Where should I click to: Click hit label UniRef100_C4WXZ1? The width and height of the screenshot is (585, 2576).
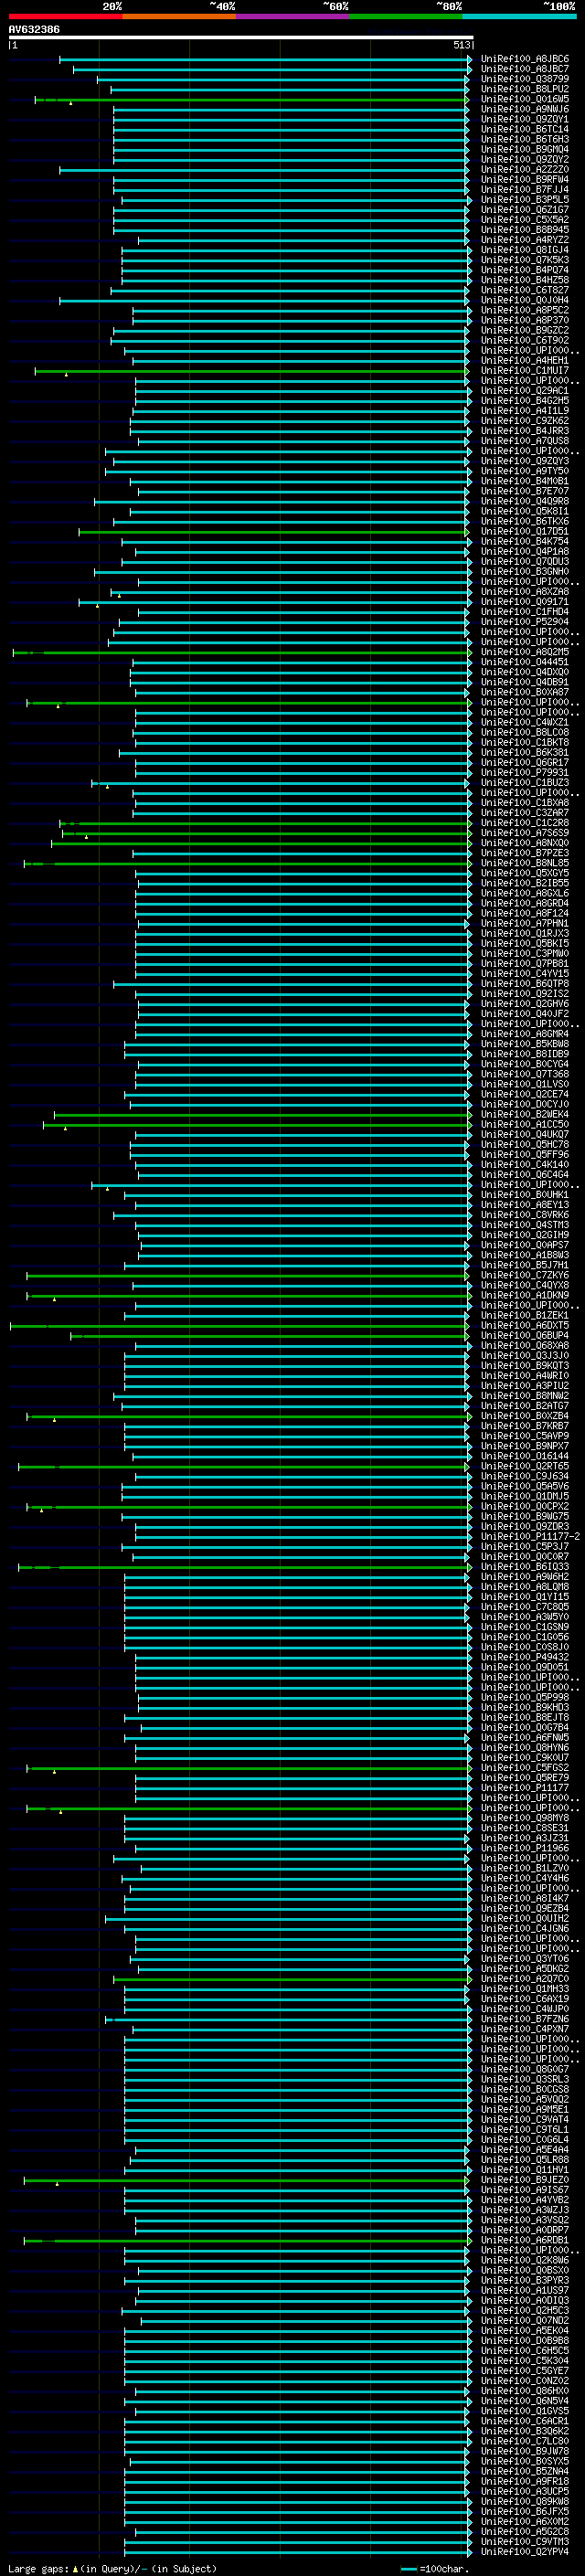coord(525,722)
